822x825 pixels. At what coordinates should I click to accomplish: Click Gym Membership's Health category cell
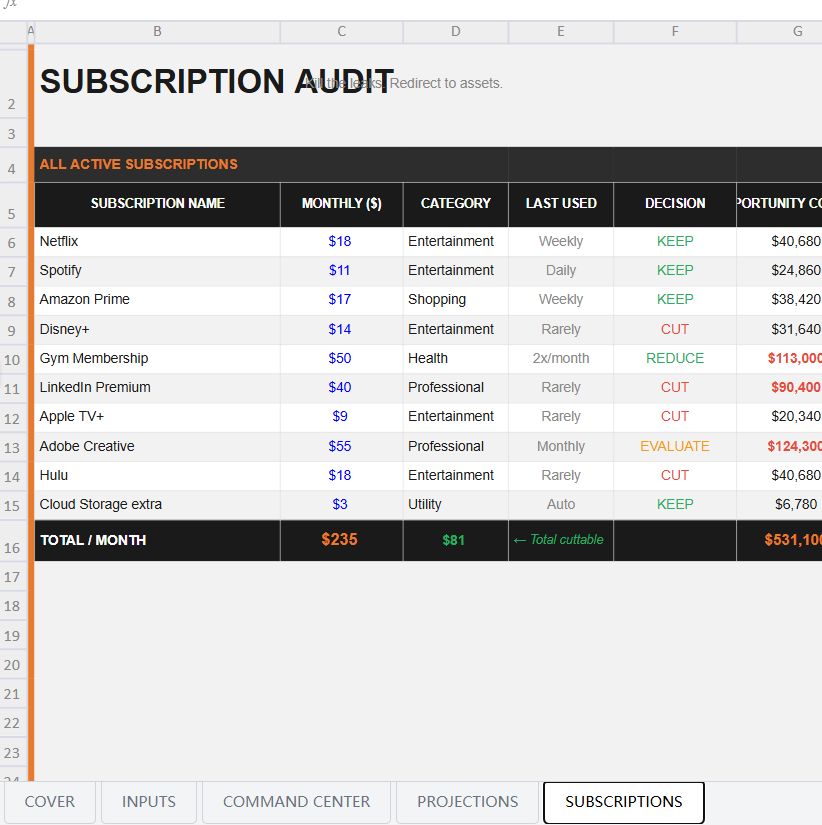coord(456,358)
